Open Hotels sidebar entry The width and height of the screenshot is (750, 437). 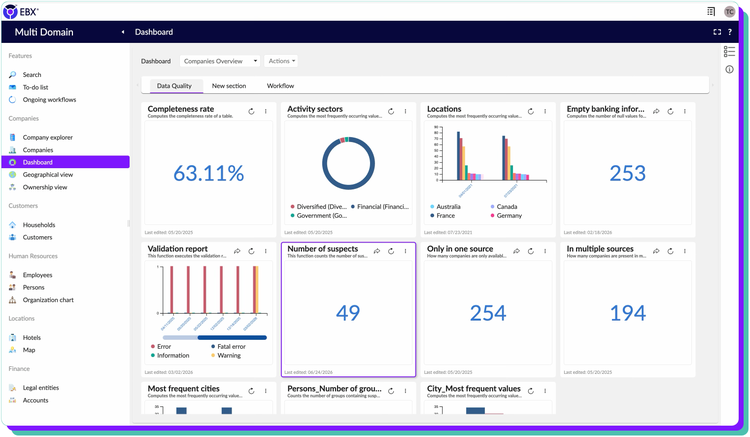coord(32,338)
